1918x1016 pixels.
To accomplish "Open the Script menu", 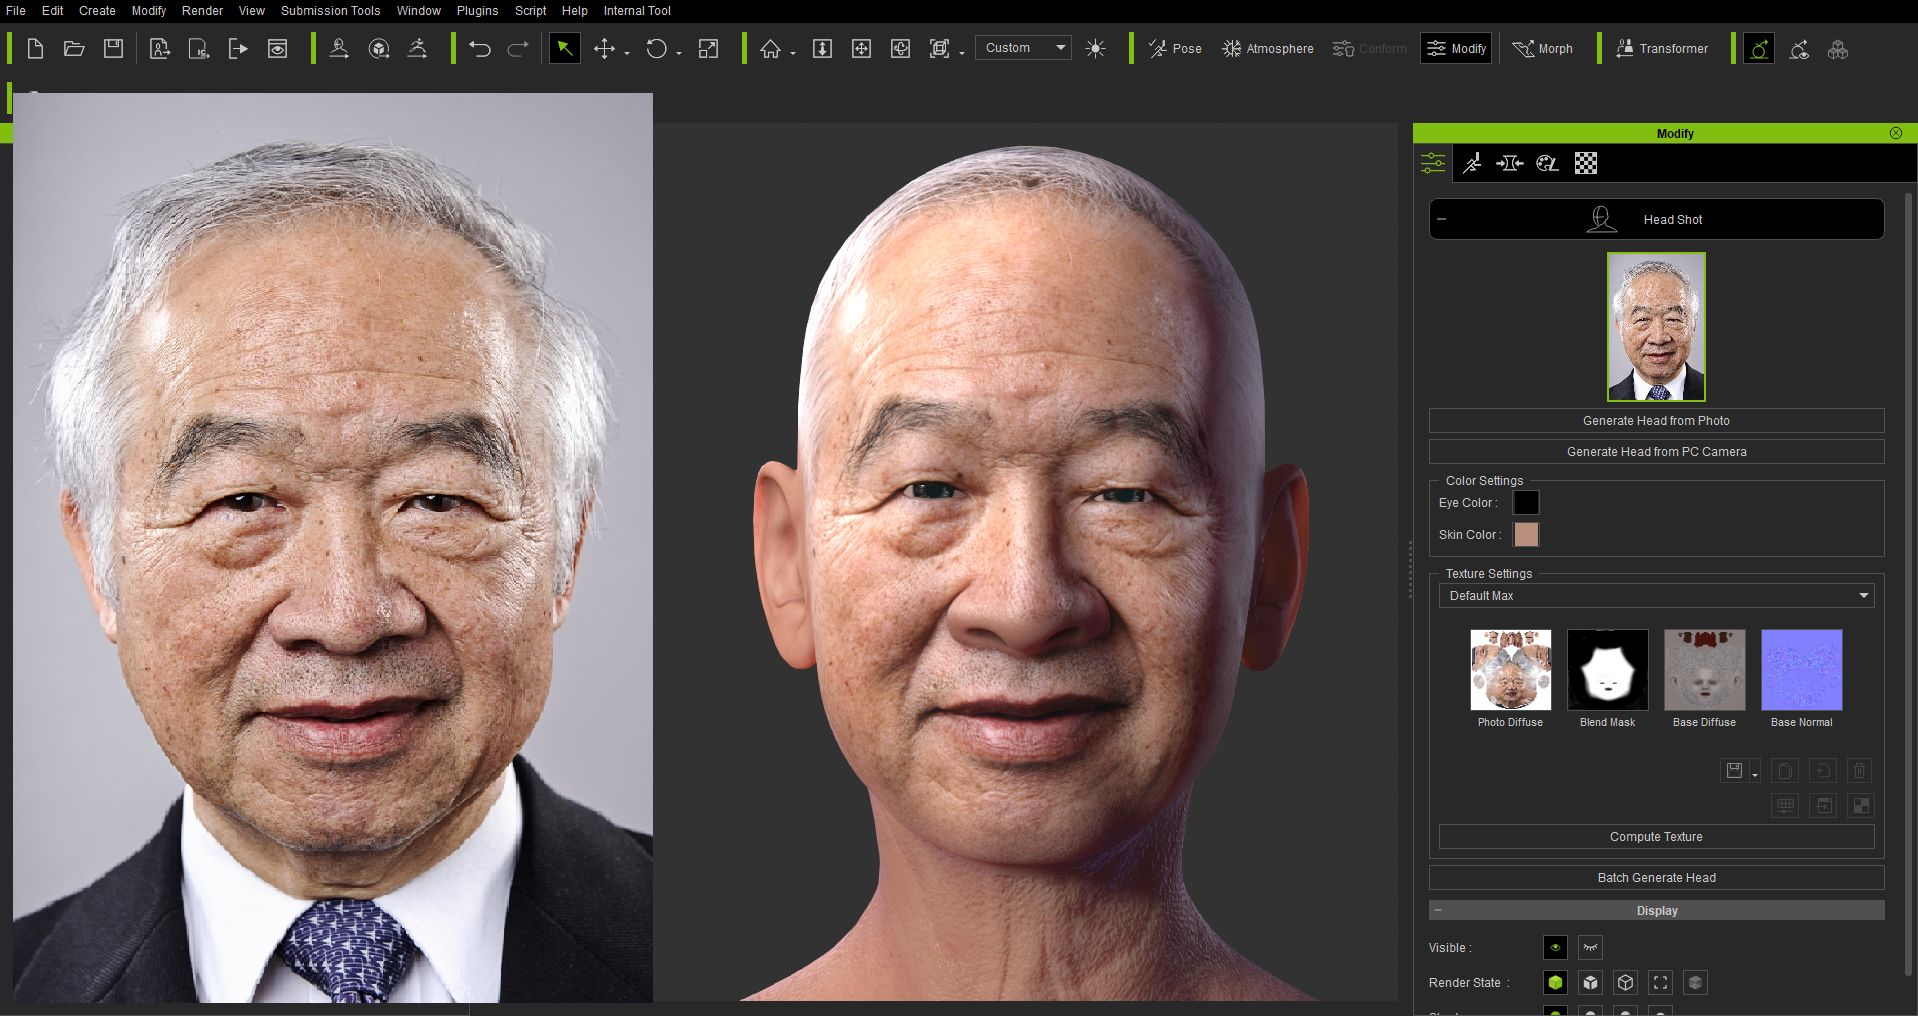I will (530, 11).
